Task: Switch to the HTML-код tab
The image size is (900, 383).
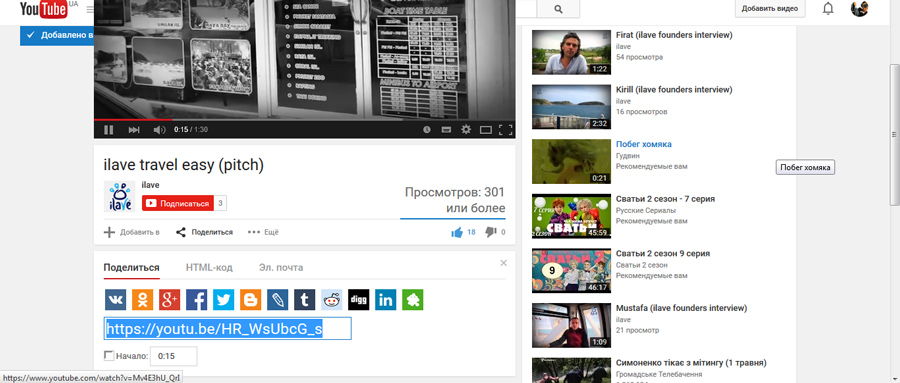Action: (209, 268)
